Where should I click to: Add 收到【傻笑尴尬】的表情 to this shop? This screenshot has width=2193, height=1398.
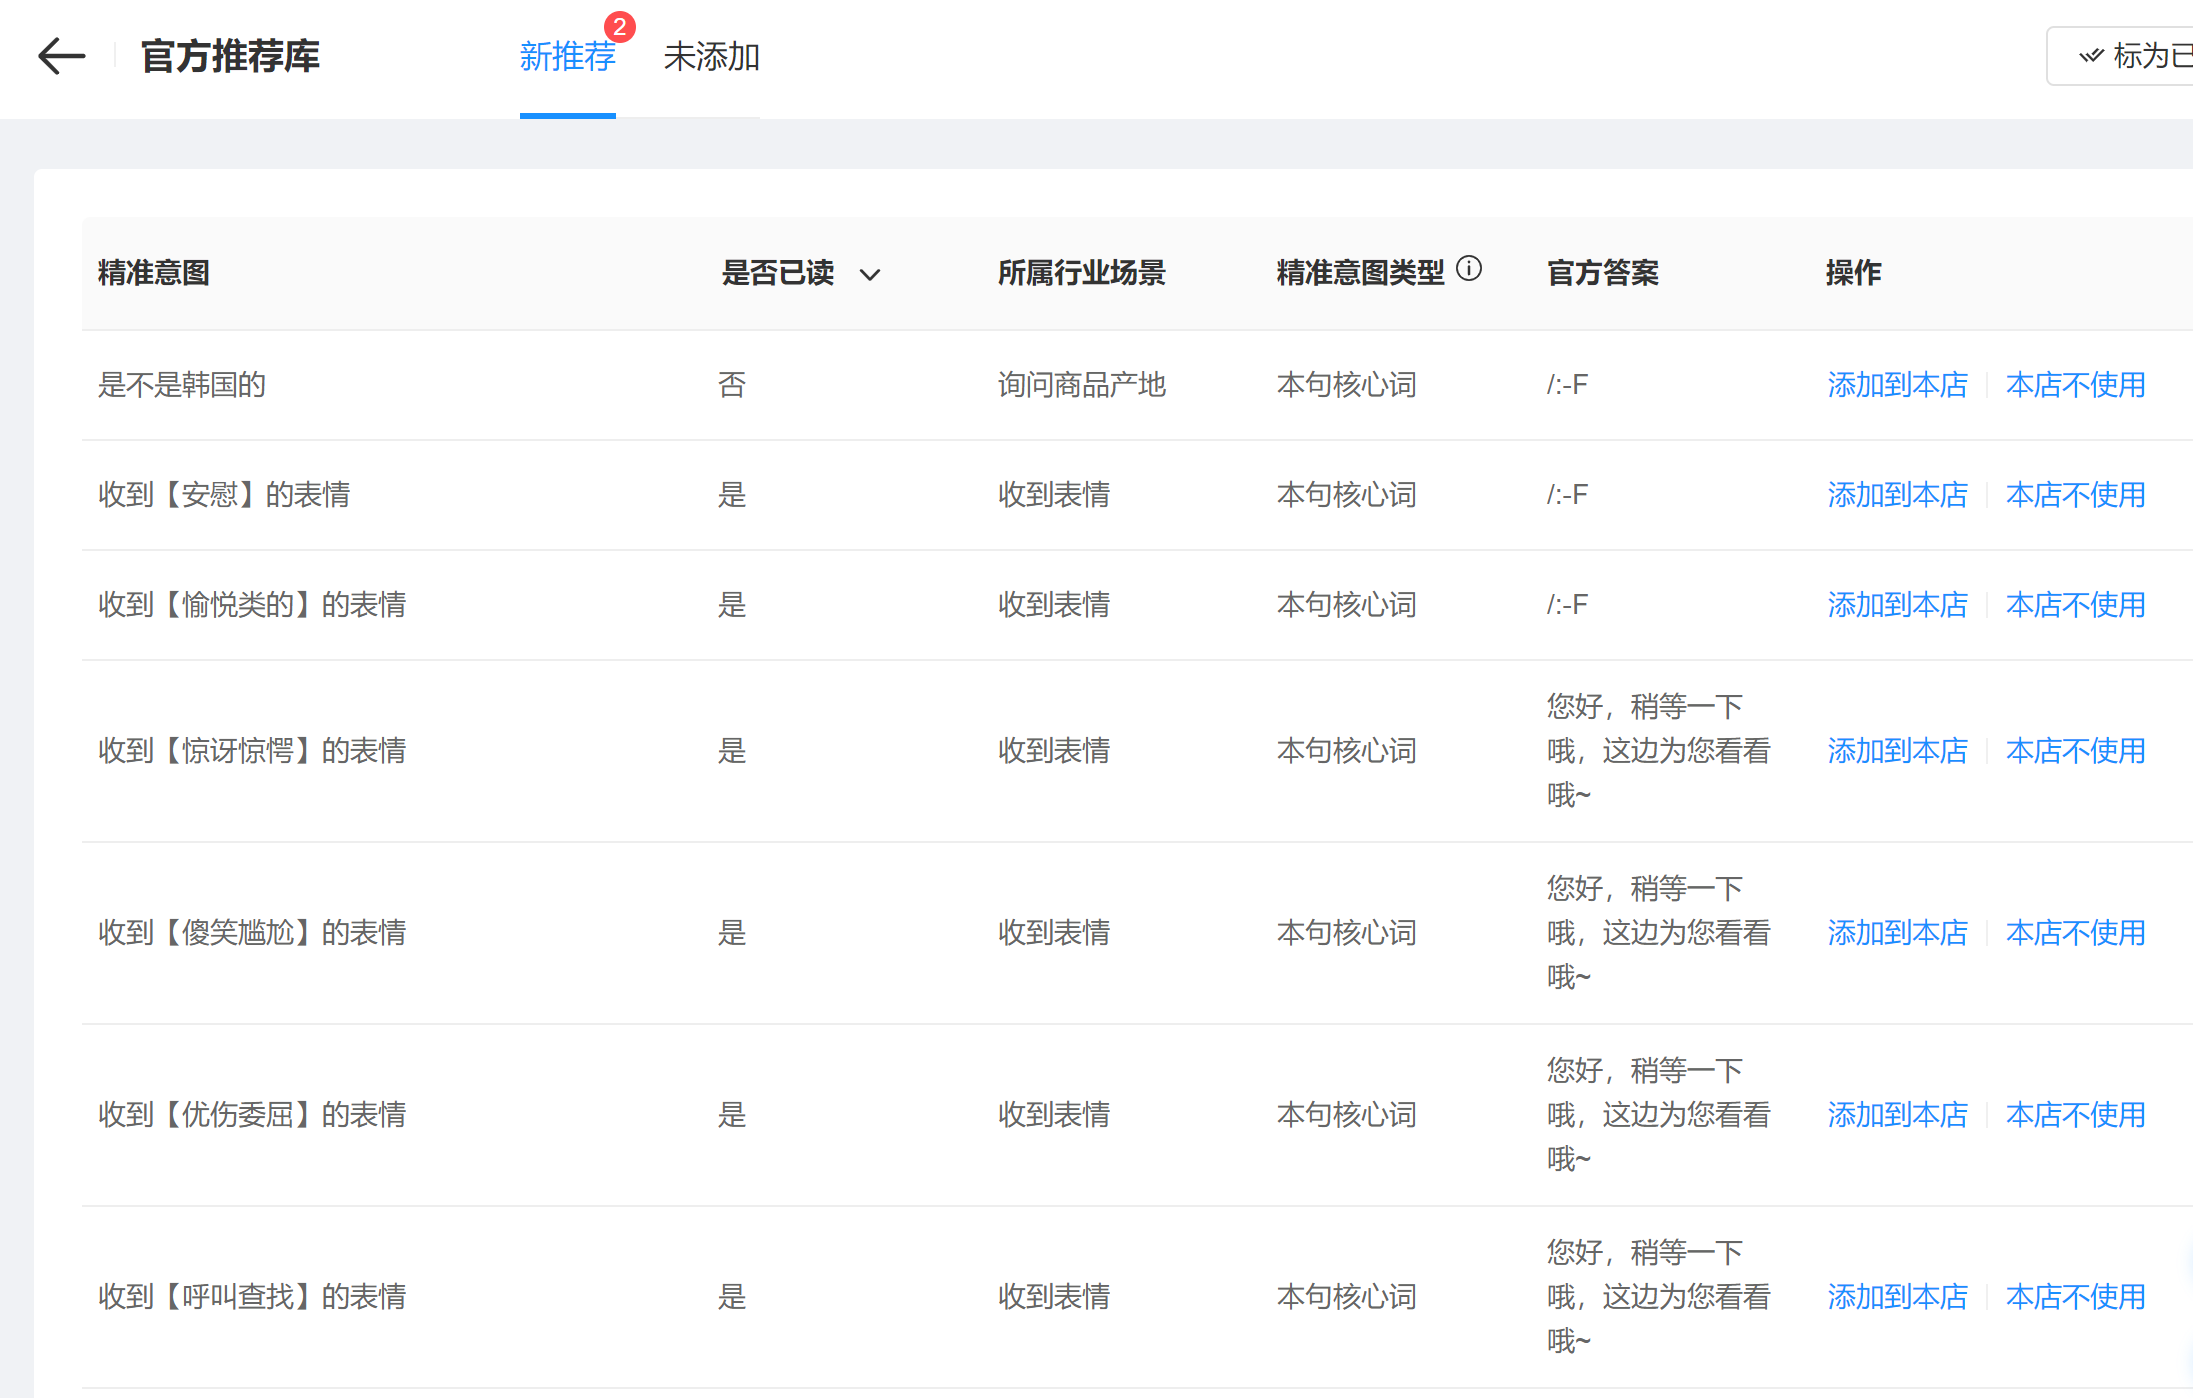(x=1897, y=933)
